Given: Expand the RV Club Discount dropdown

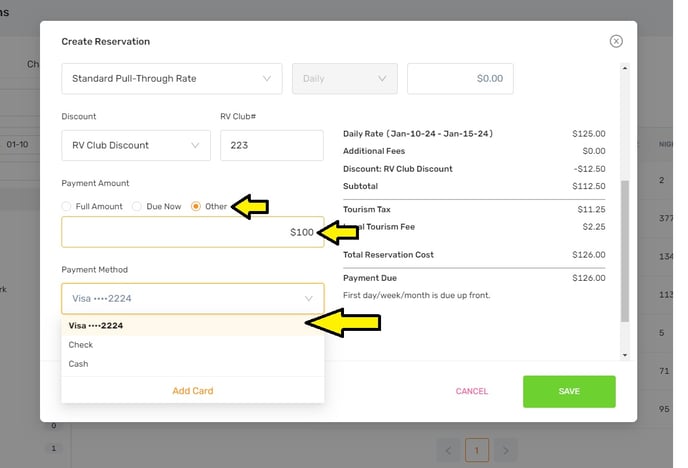Looking at the screenshot, I should 136,145.
